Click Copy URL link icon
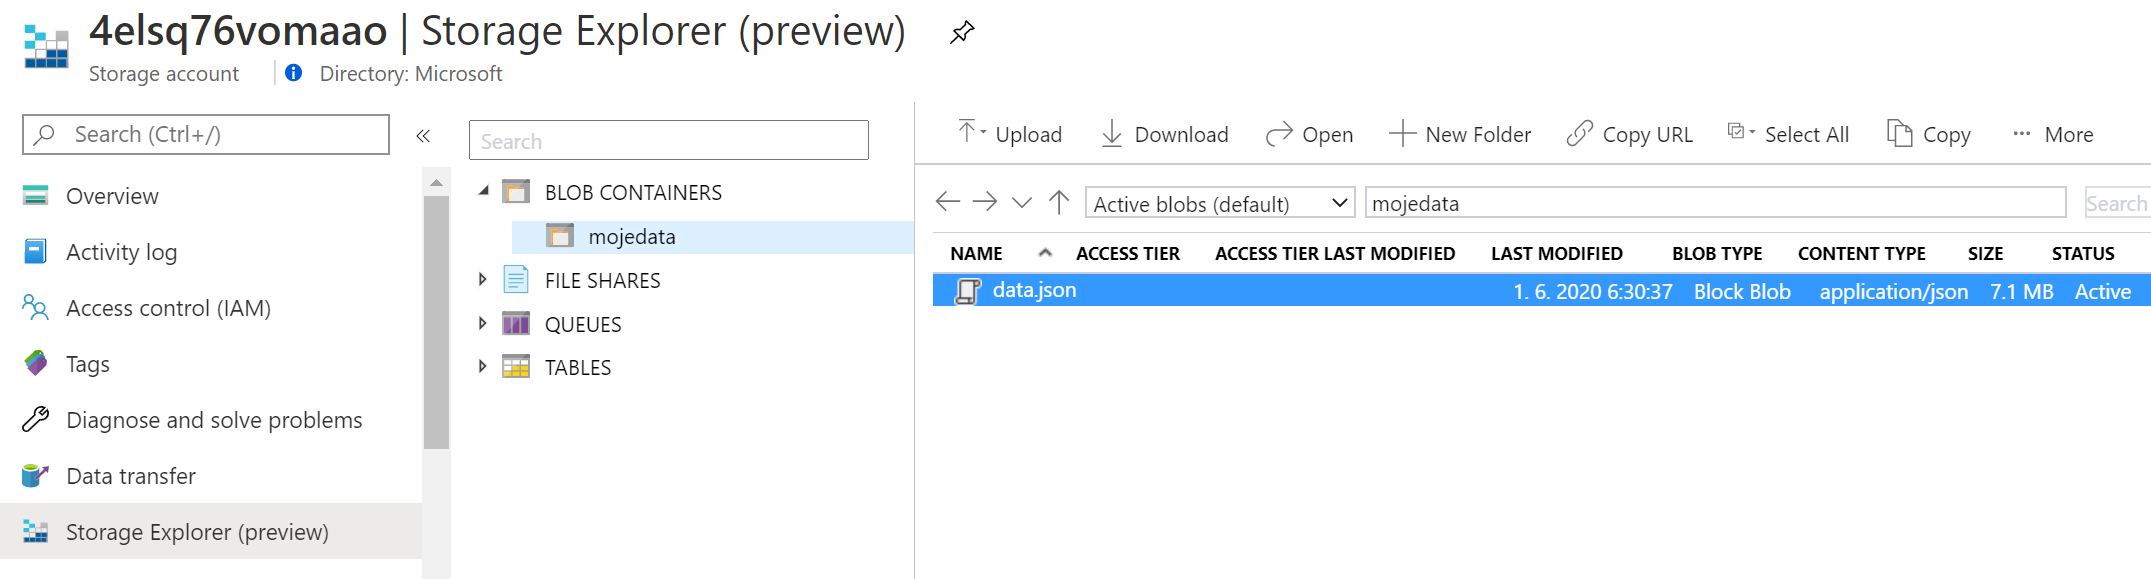 (1580, 134)
